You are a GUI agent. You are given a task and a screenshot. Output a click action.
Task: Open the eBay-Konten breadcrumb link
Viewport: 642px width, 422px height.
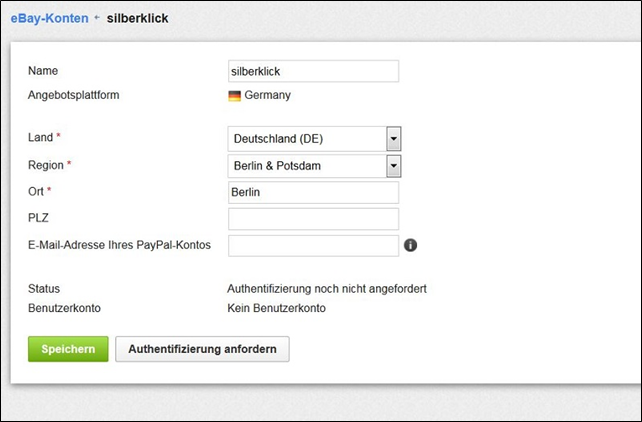[50, 18]
